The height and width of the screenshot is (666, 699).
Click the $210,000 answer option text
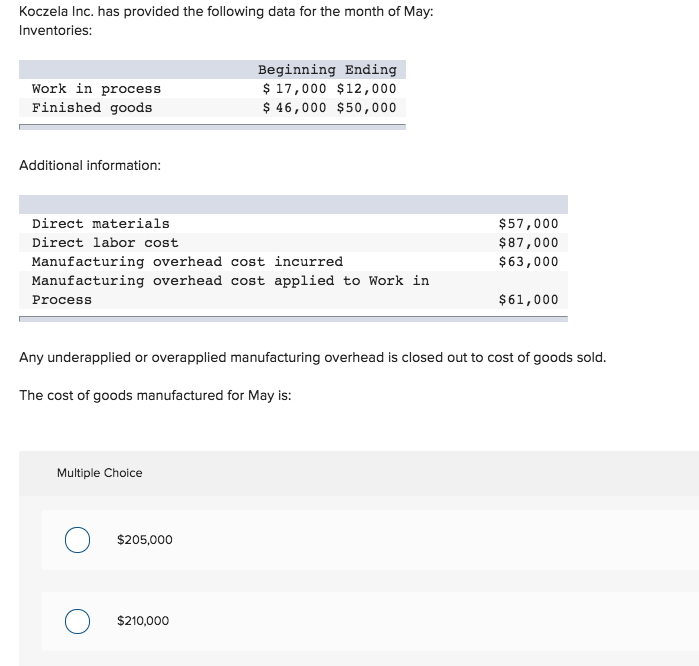pyautogui.click(x=143, y=621)
